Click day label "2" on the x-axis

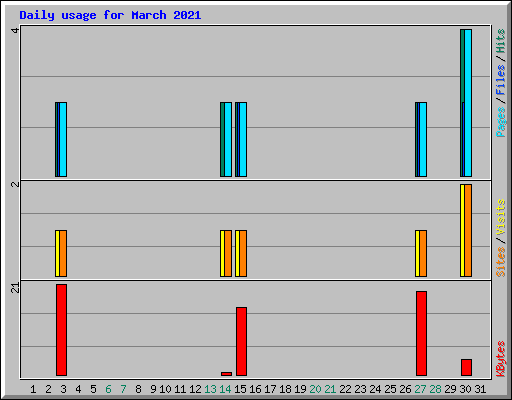(48, 389)
